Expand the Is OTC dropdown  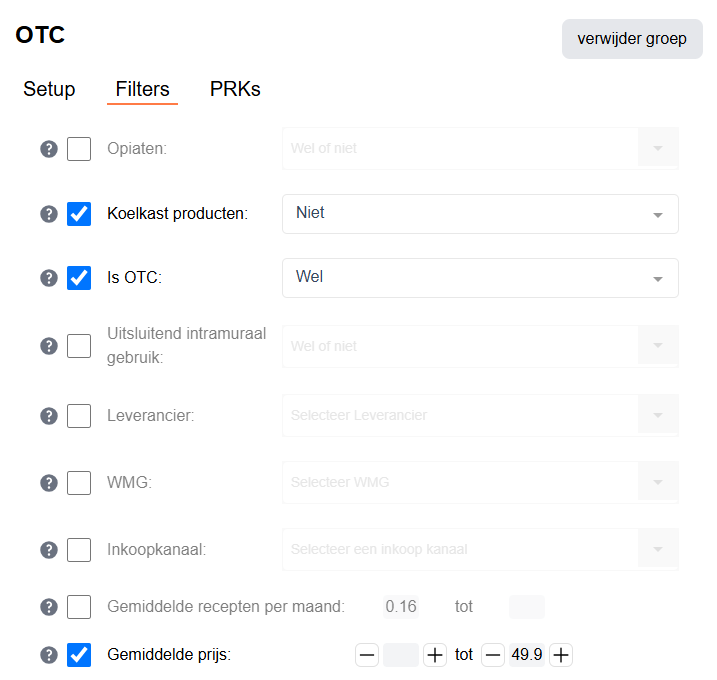(480, 278)
